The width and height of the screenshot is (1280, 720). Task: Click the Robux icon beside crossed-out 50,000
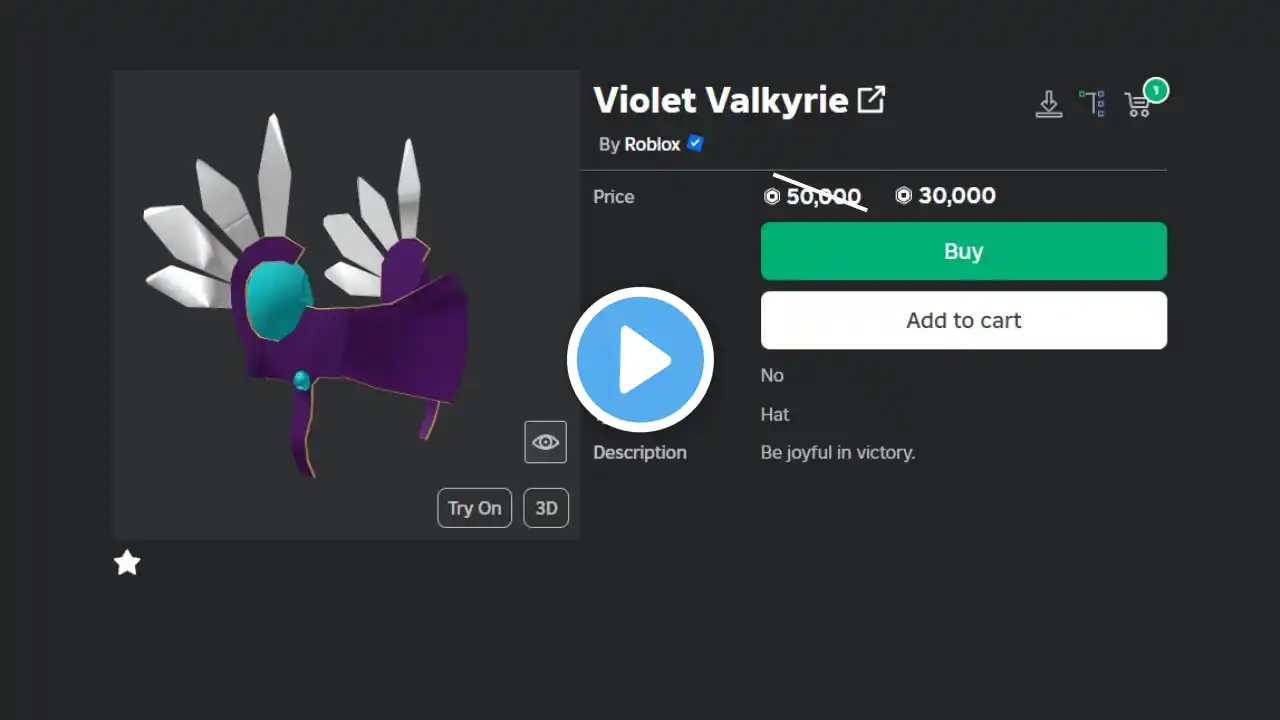pos(772,196)
